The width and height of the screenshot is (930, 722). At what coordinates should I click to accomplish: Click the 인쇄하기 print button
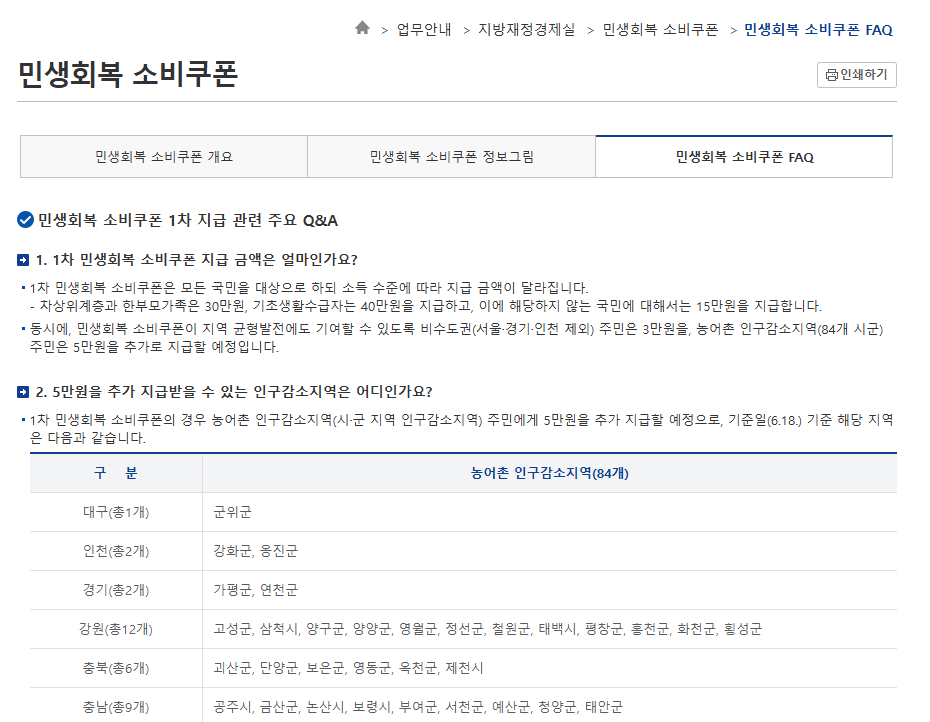(856, 75)
